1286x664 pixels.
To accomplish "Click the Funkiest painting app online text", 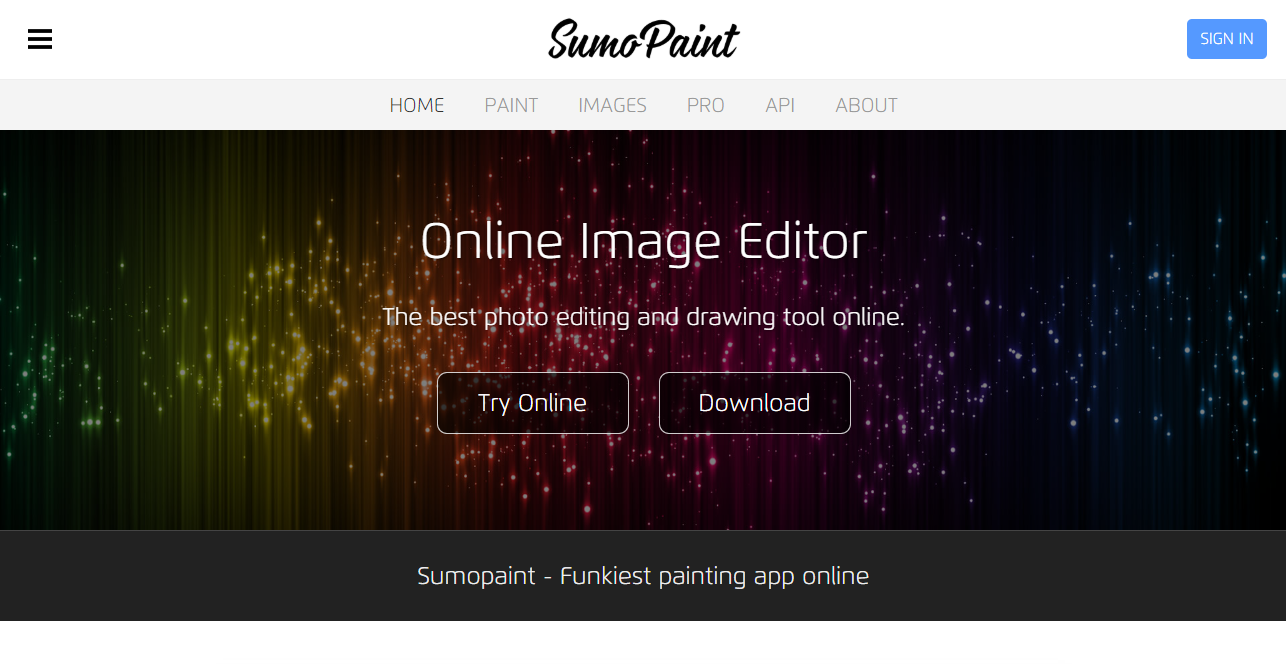I will (x=714, y=576).
